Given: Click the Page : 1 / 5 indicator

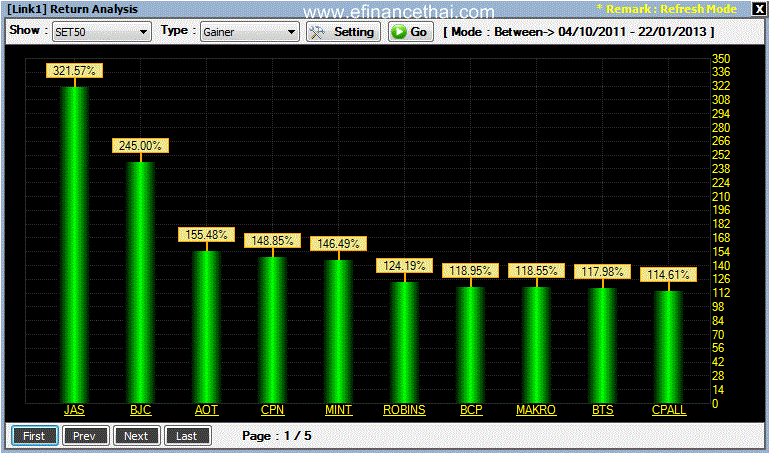Looking at the screenshot, I should click(276, 436).
